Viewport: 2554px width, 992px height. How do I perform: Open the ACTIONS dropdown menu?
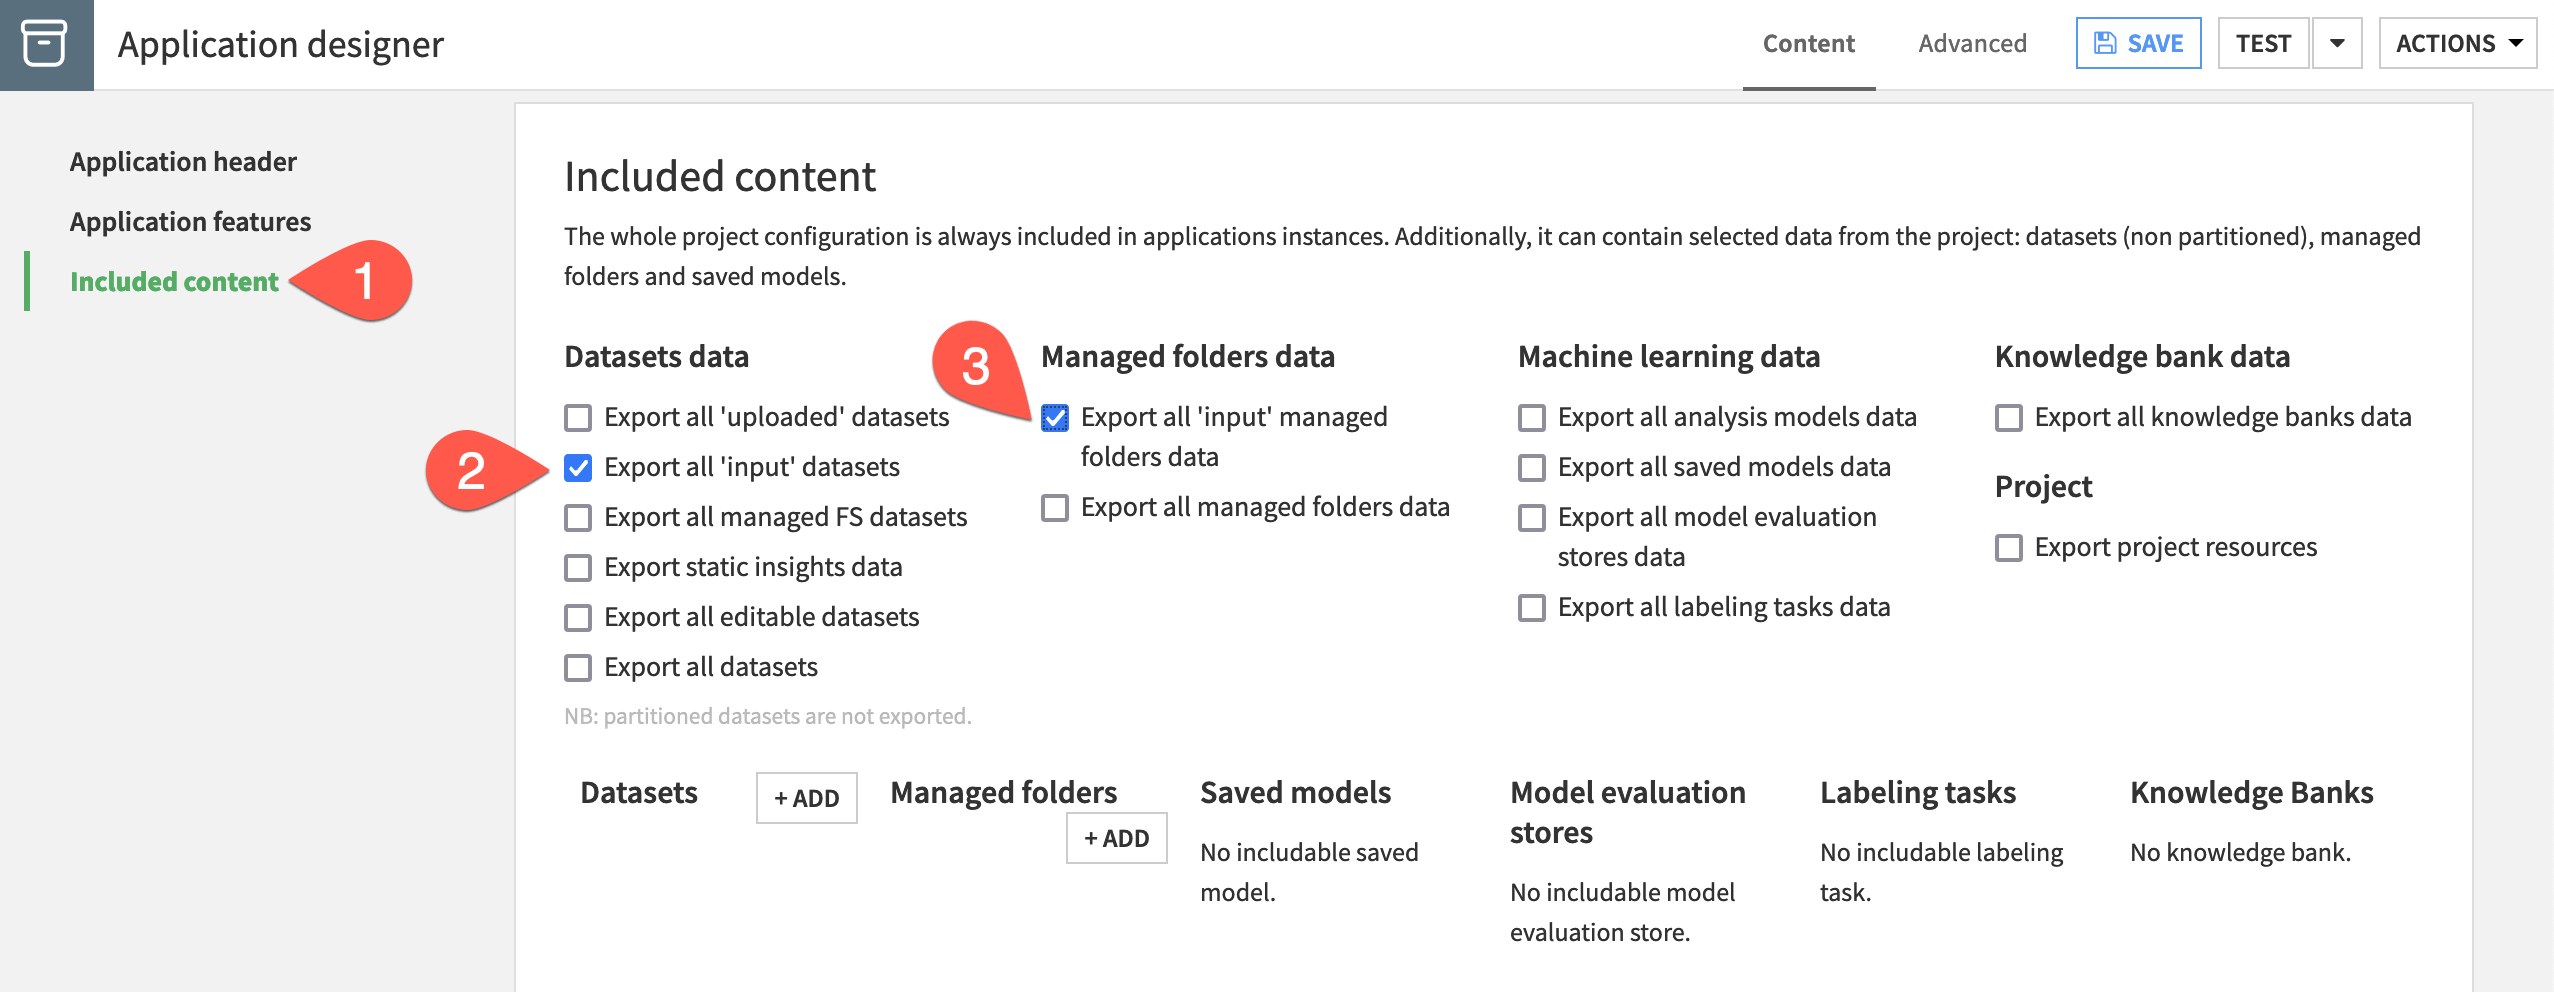pos(2457,43)
